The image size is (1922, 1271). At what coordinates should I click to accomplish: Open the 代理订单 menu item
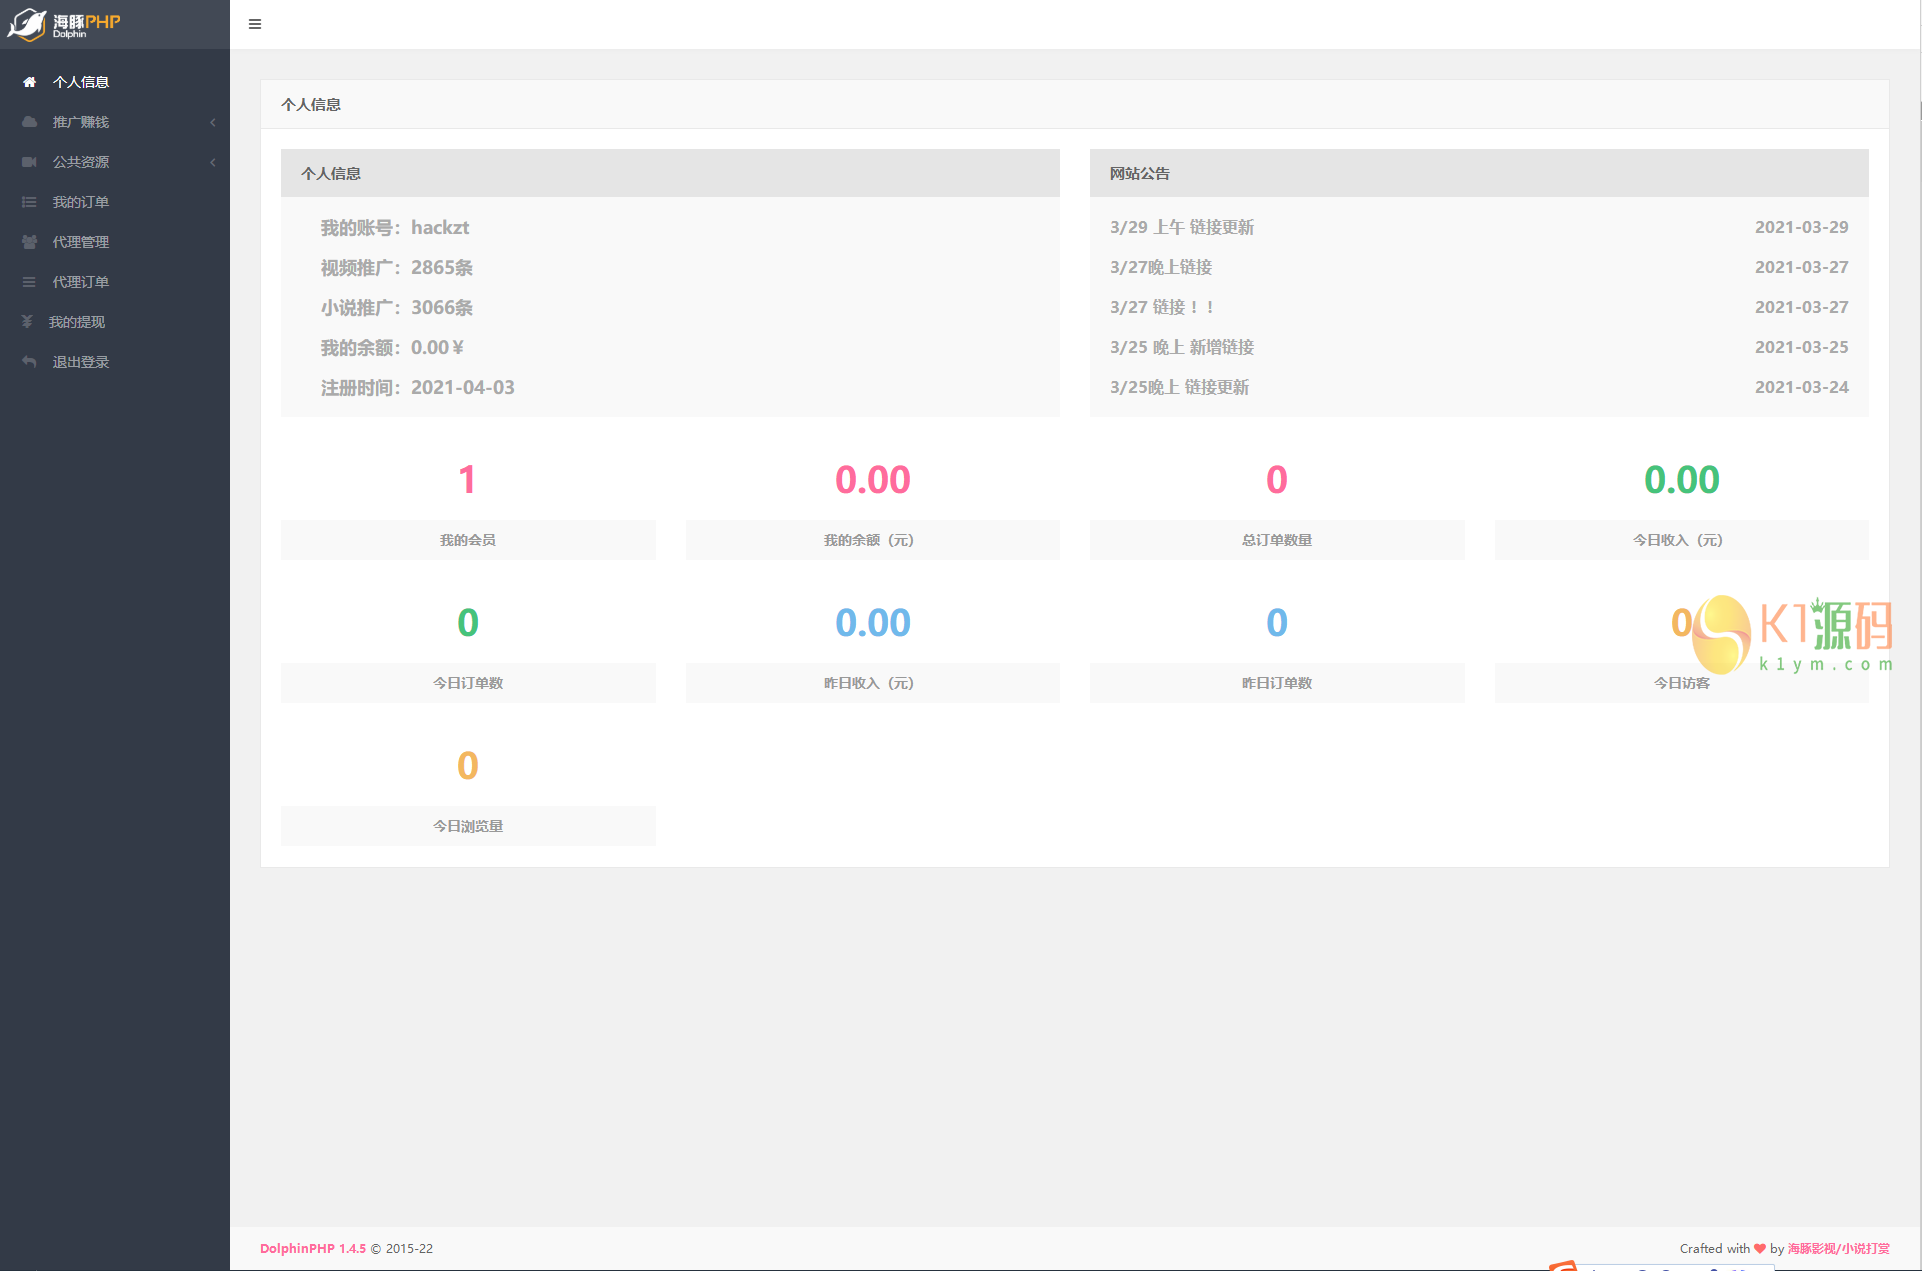coord(81,282)
